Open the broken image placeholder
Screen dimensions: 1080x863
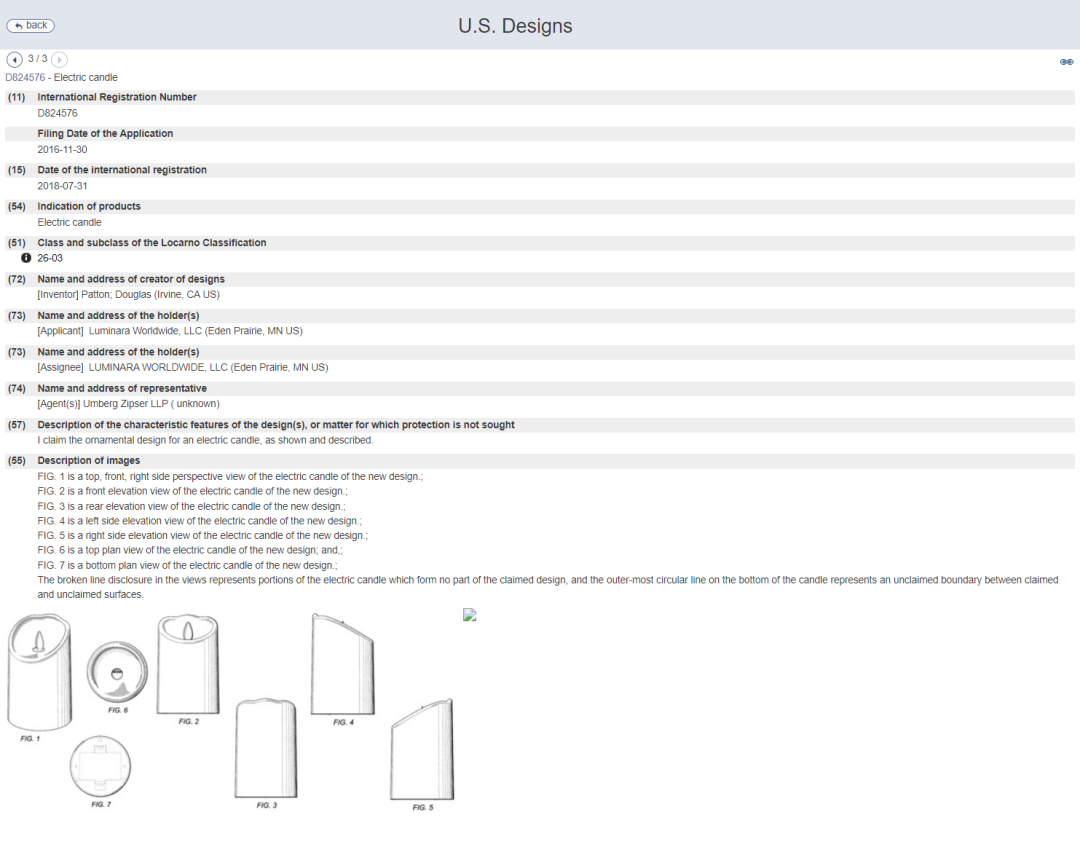click(x=470, y=615)
